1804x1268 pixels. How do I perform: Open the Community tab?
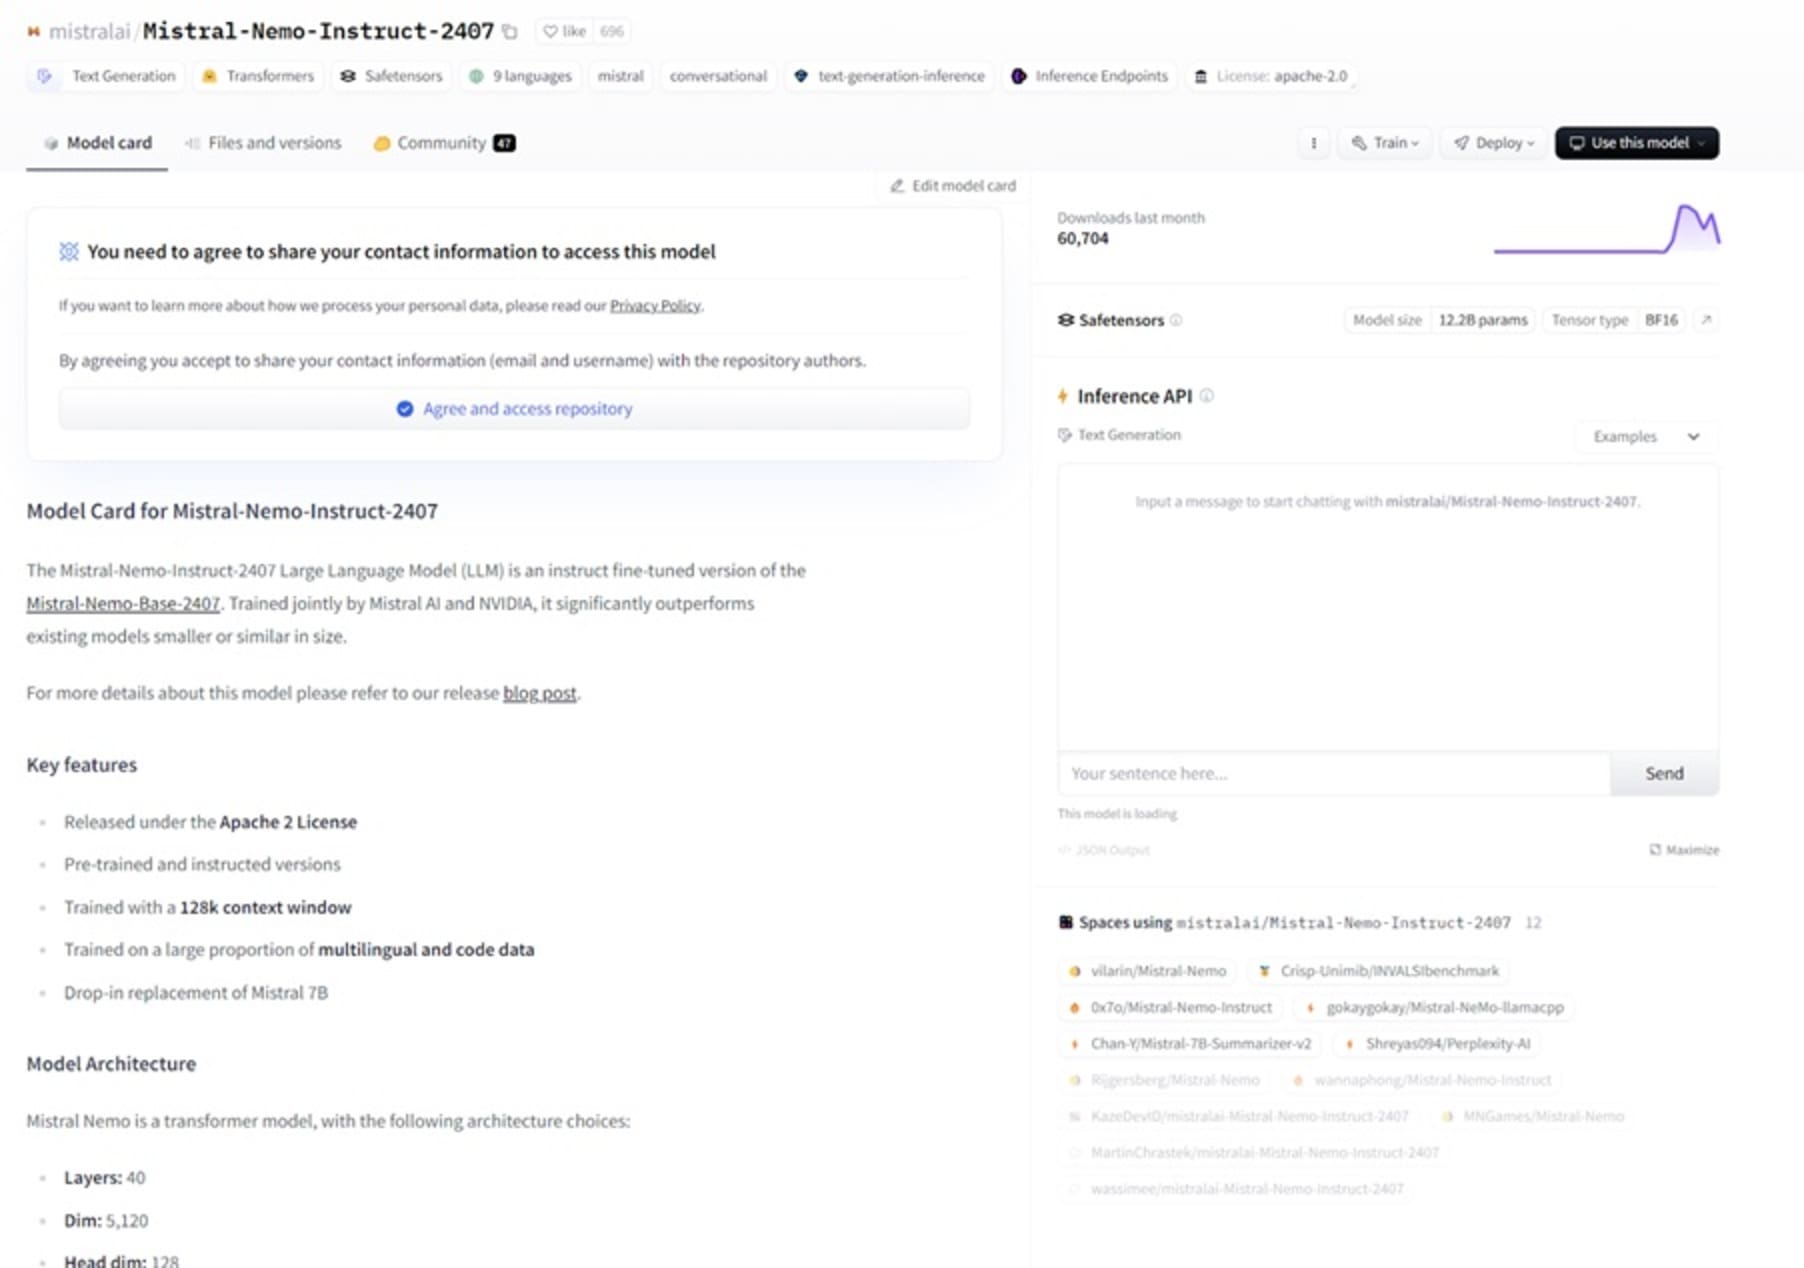444,143
